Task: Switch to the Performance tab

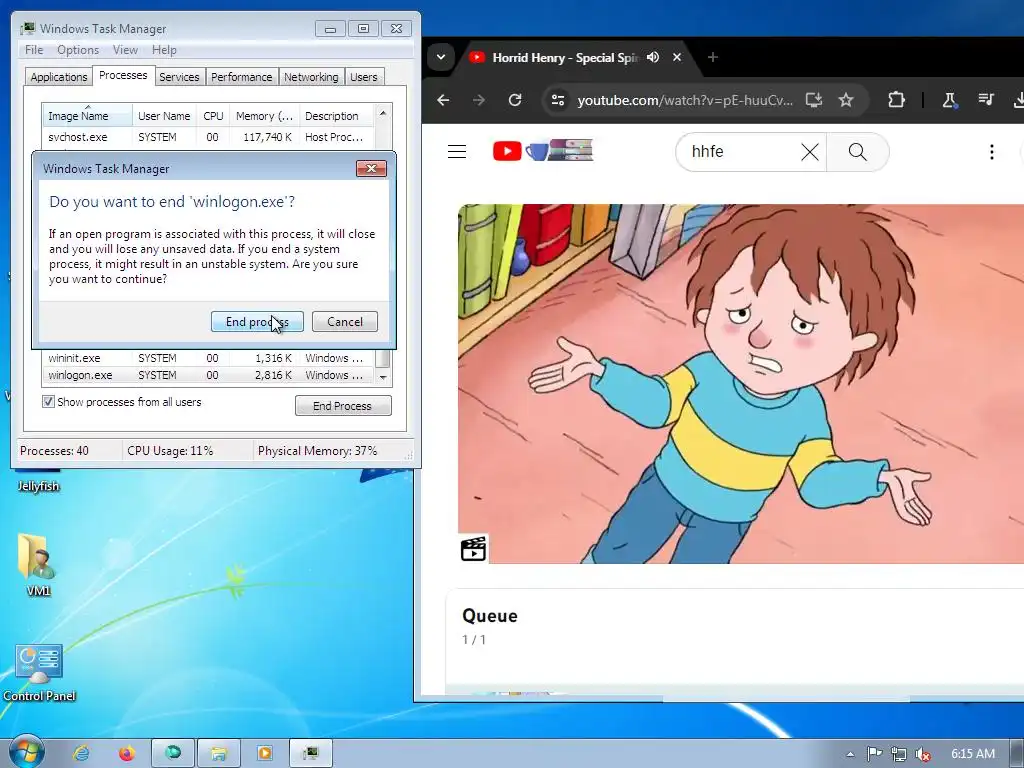Action: 242,77
